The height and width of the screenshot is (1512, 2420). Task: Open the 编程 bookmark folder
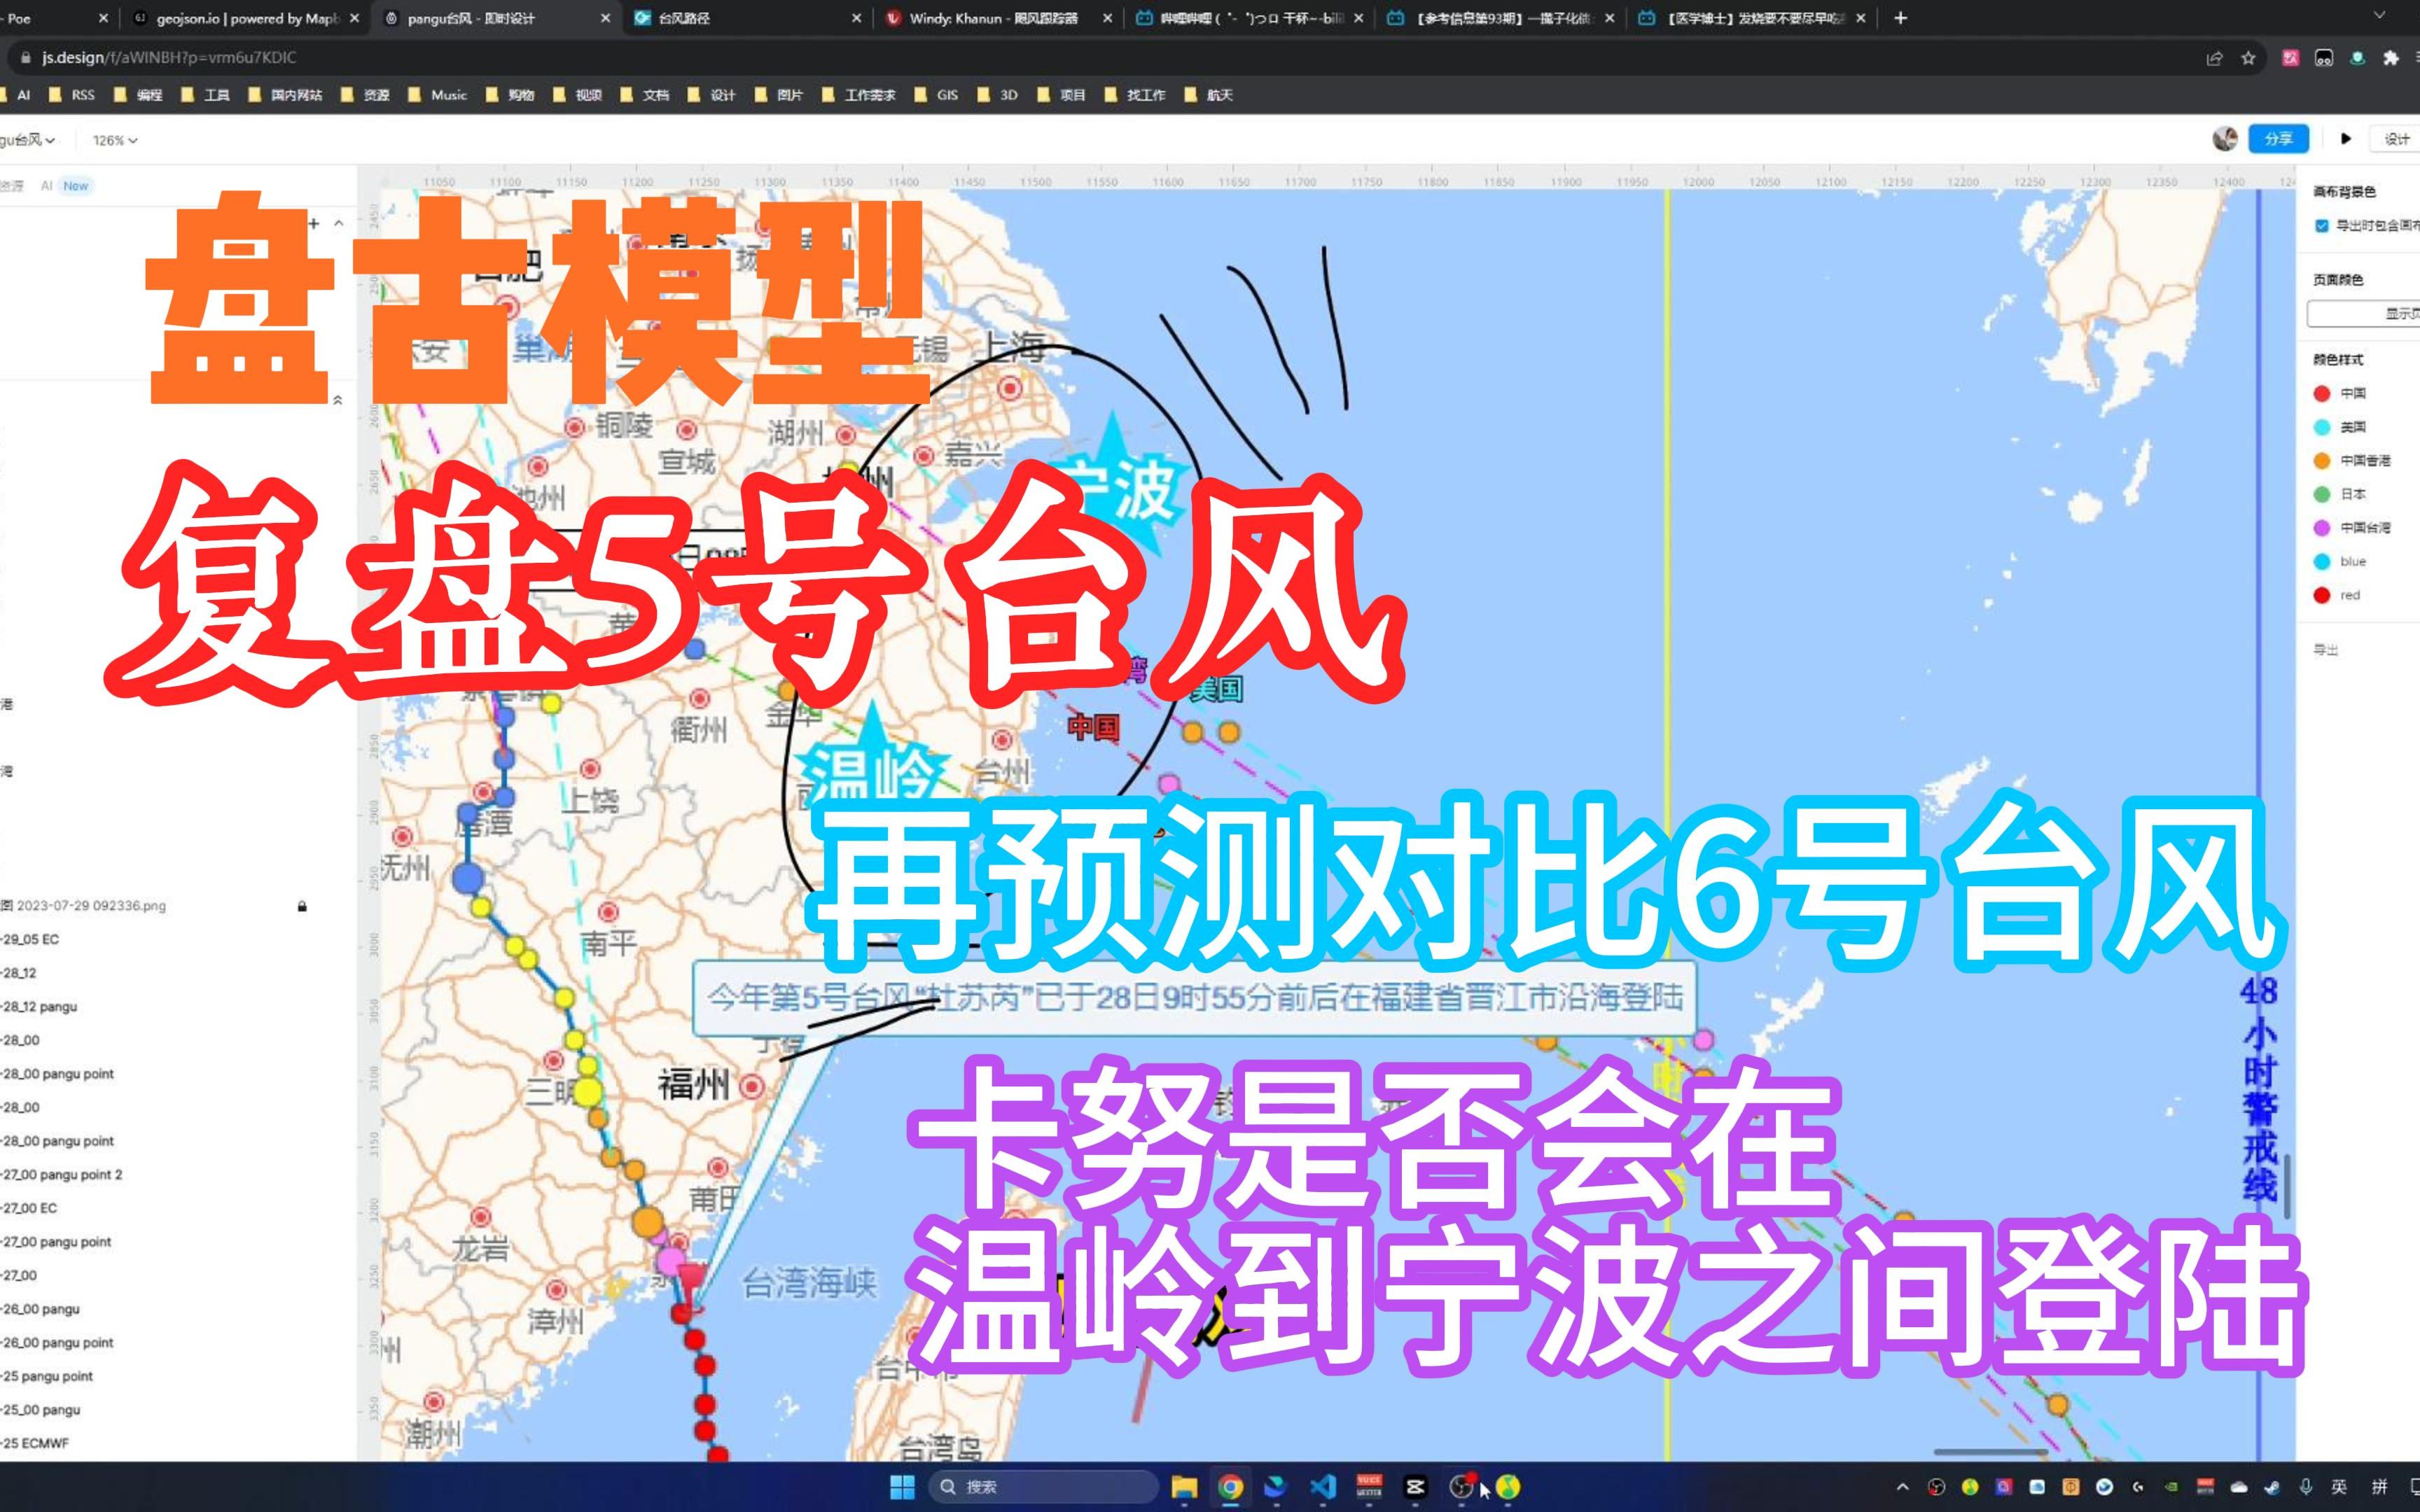(138, 95)
